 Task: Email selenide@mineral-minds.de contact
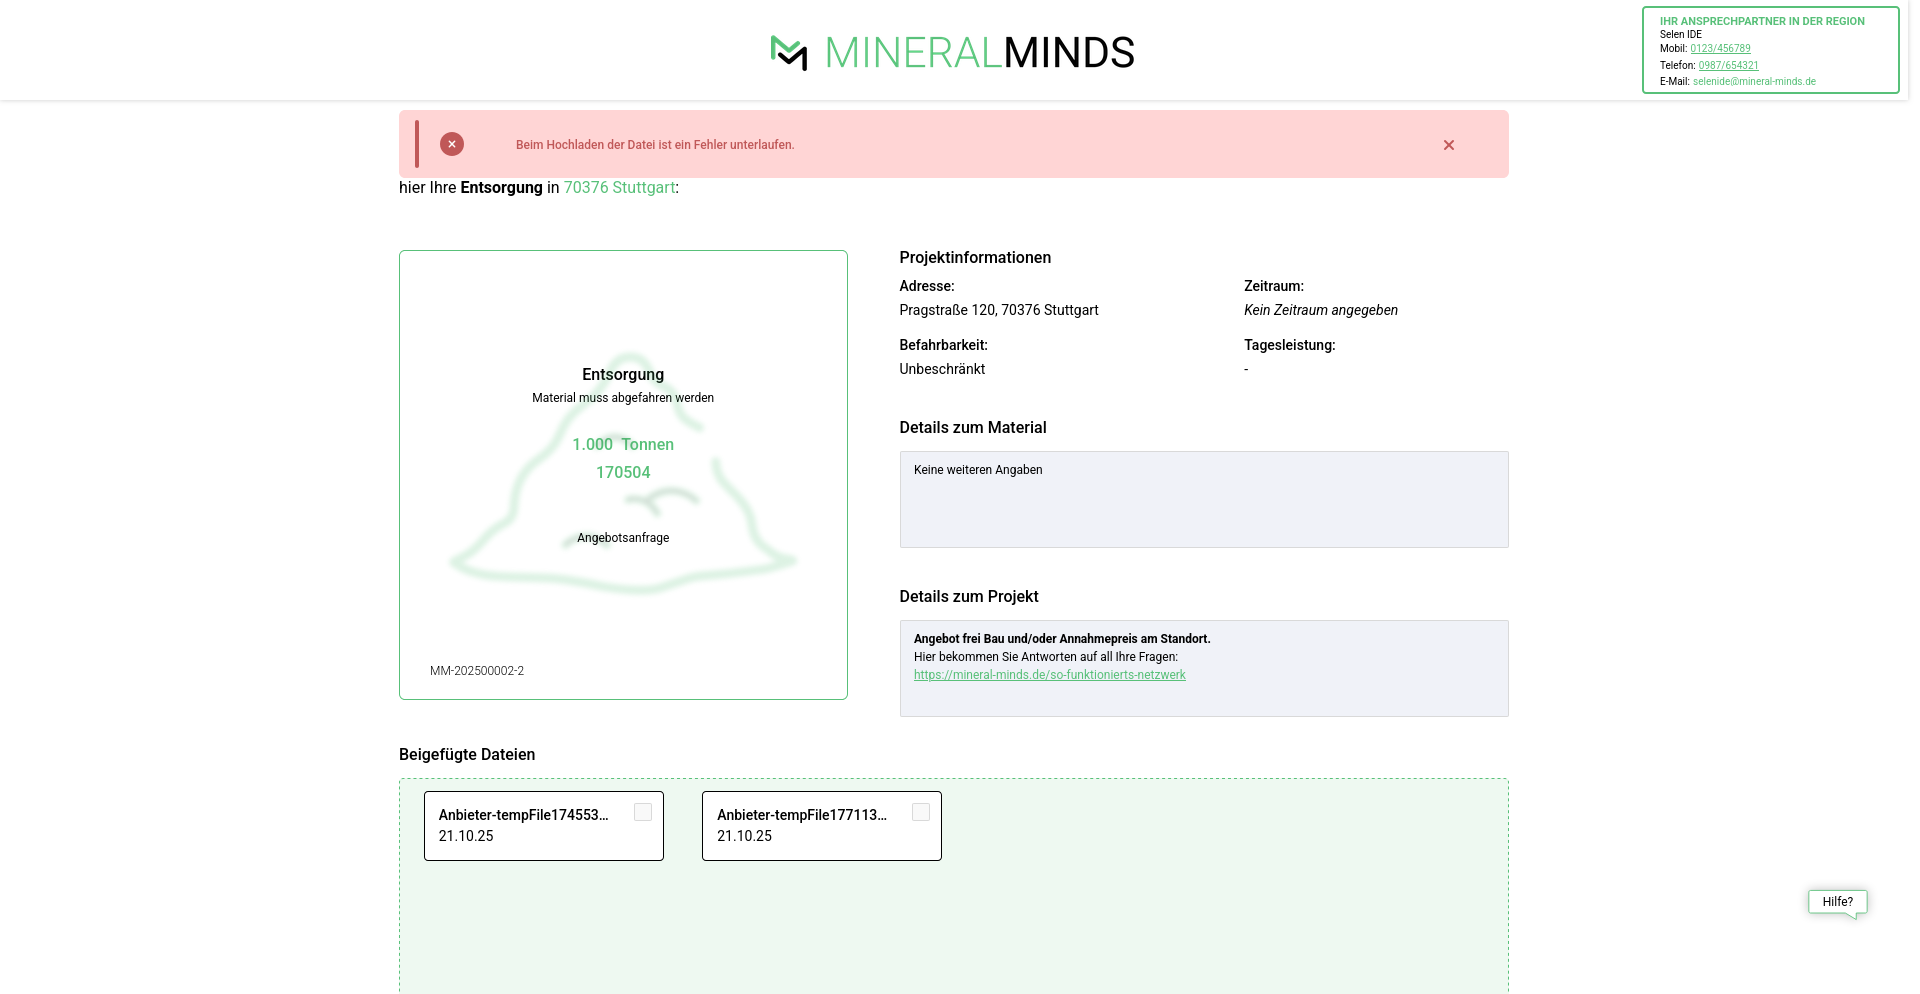coord(1754,82)
